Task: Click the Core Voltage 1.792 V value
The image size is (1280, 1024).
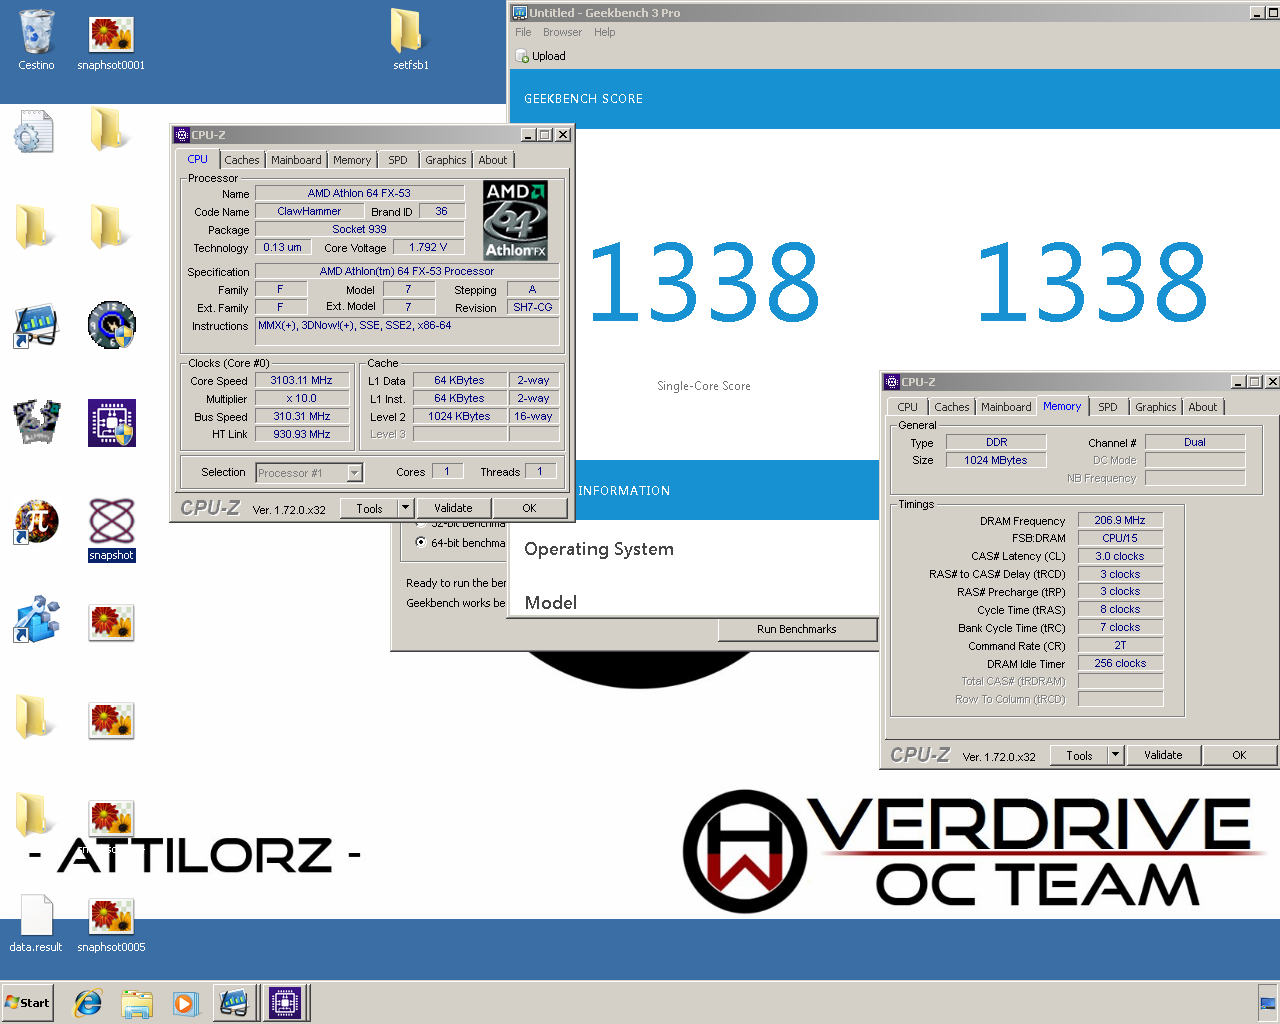Action: (428, 247)
